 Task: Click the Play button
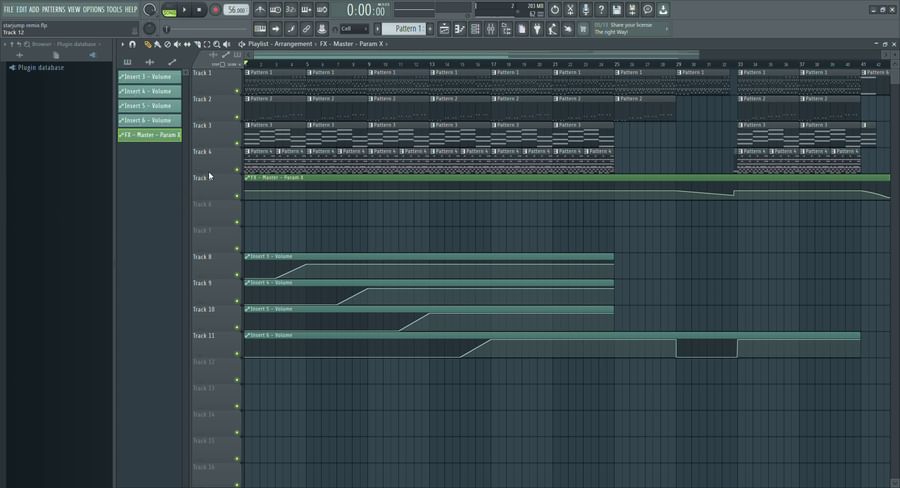coord(184,10)
